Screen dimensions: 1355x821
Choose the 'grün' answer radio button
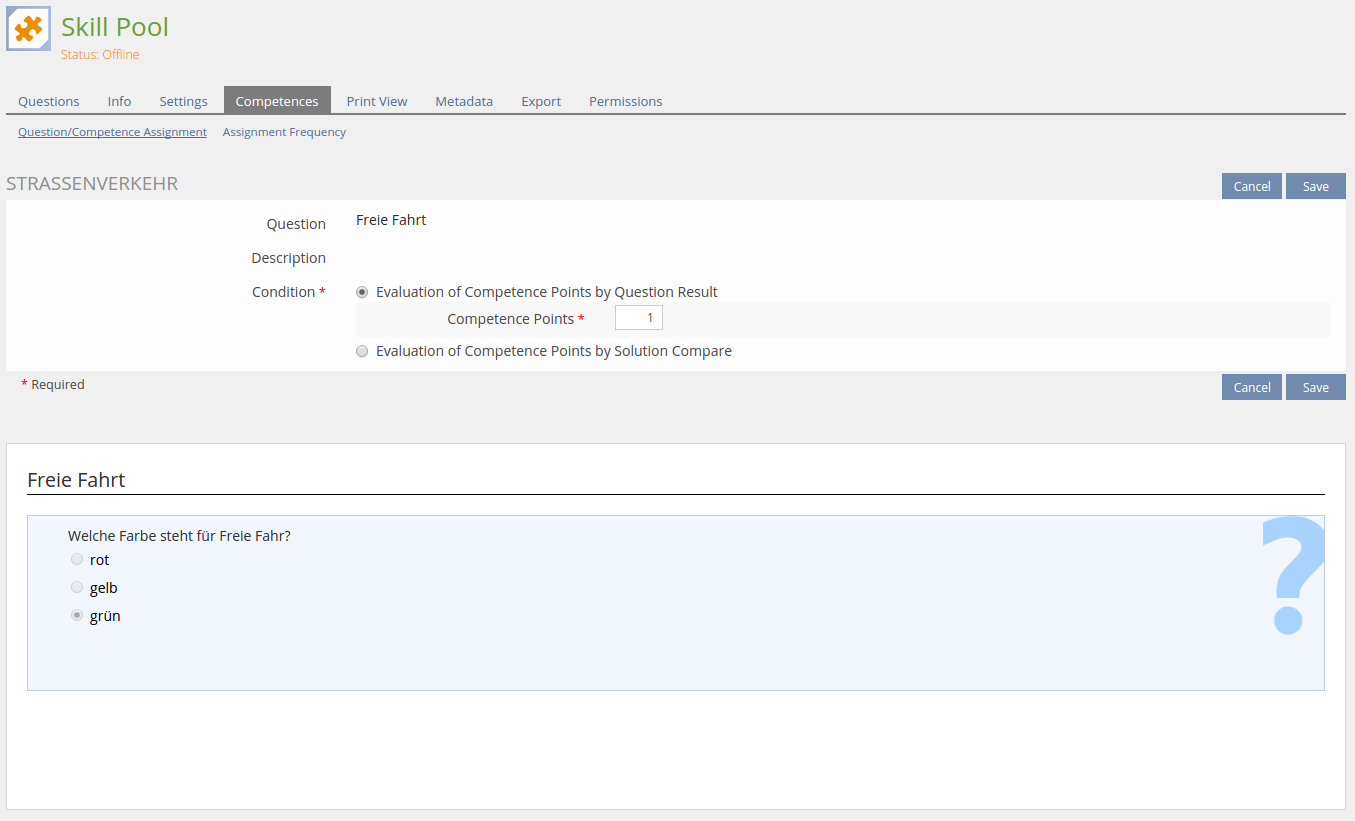pos(77,616)
